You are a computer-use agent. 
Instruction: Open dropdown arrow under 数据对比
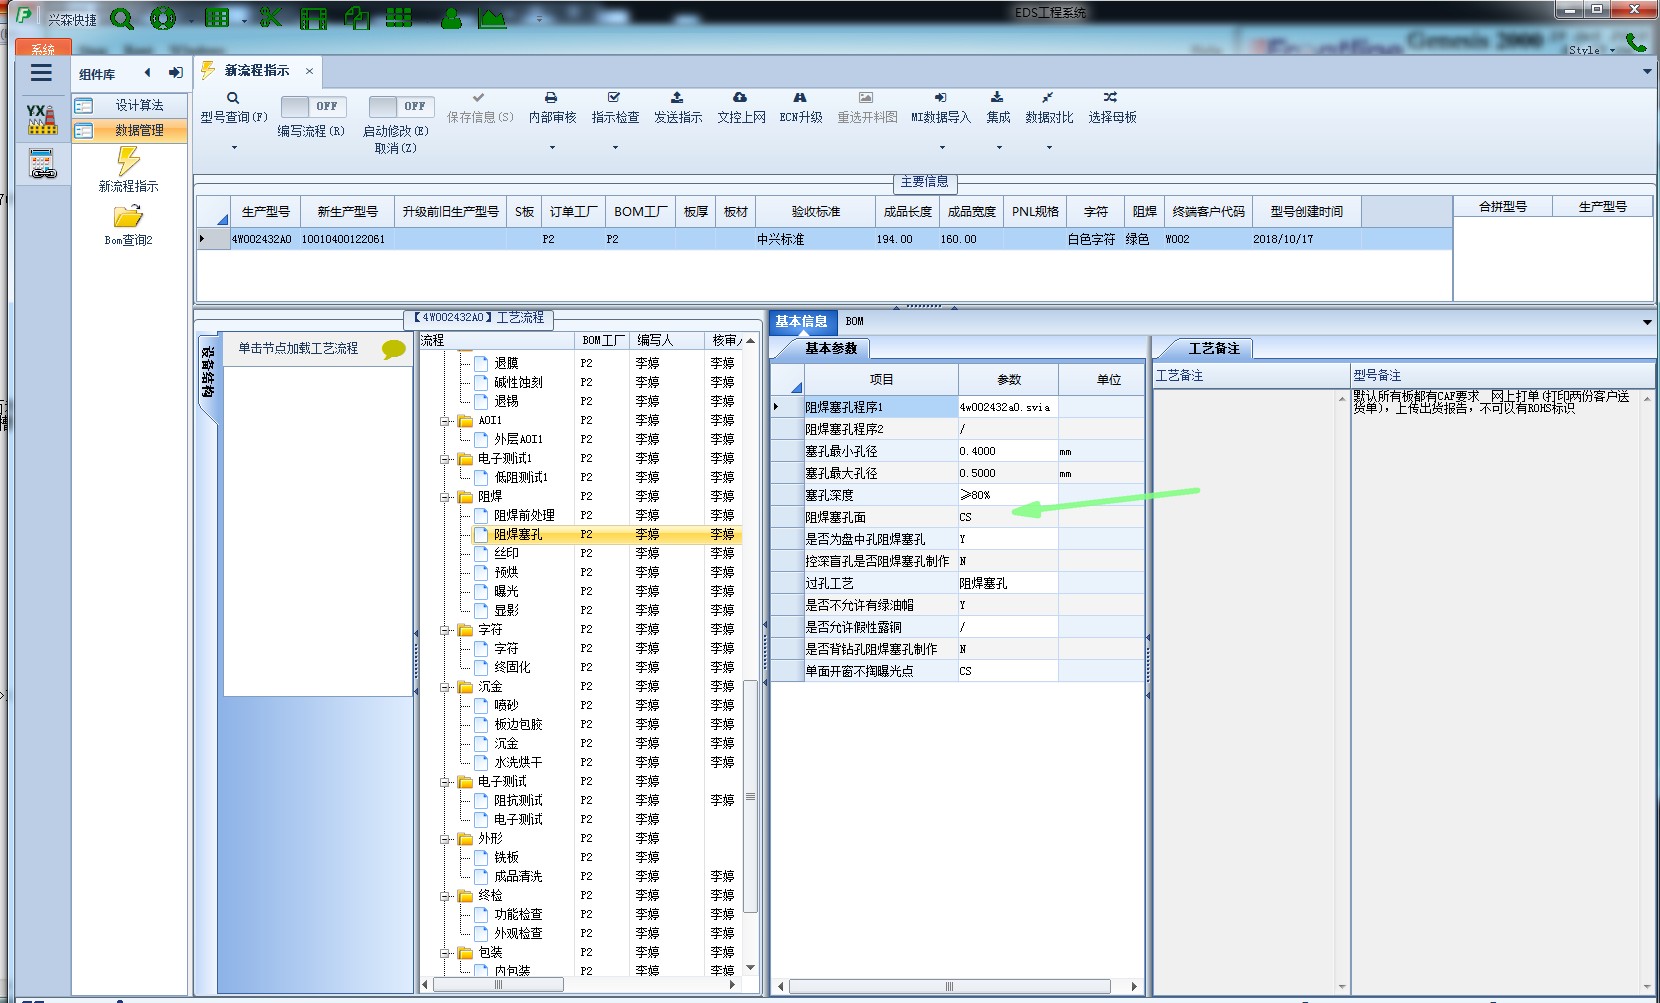tap(1049, 148)
